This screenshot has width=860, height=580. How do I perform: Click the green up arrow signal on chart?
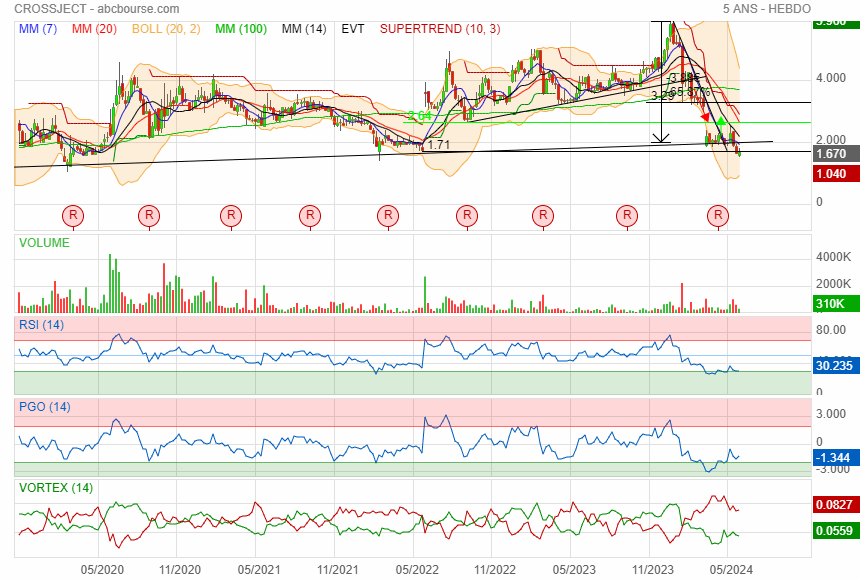click(721, 122)
